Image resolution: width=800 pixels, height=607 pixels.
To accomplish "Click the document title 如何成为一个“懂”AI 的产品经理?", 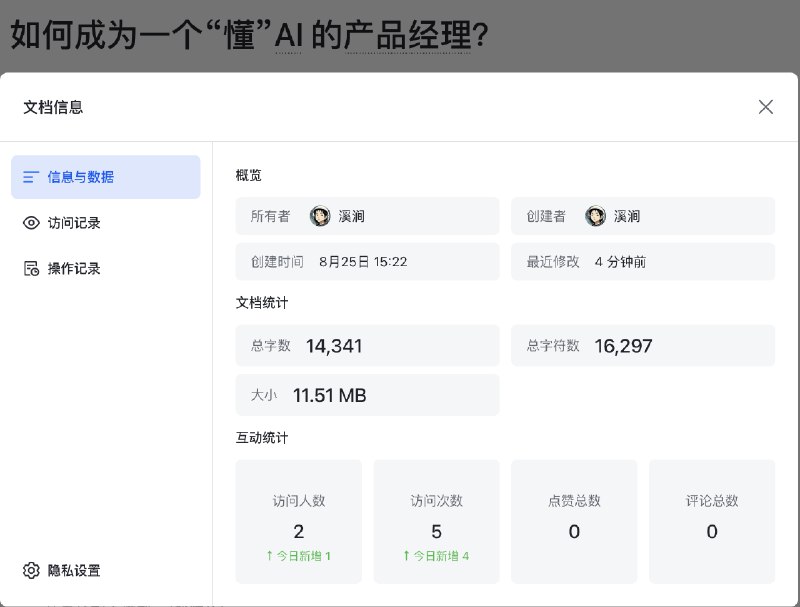I will click(x=249, y=35).
